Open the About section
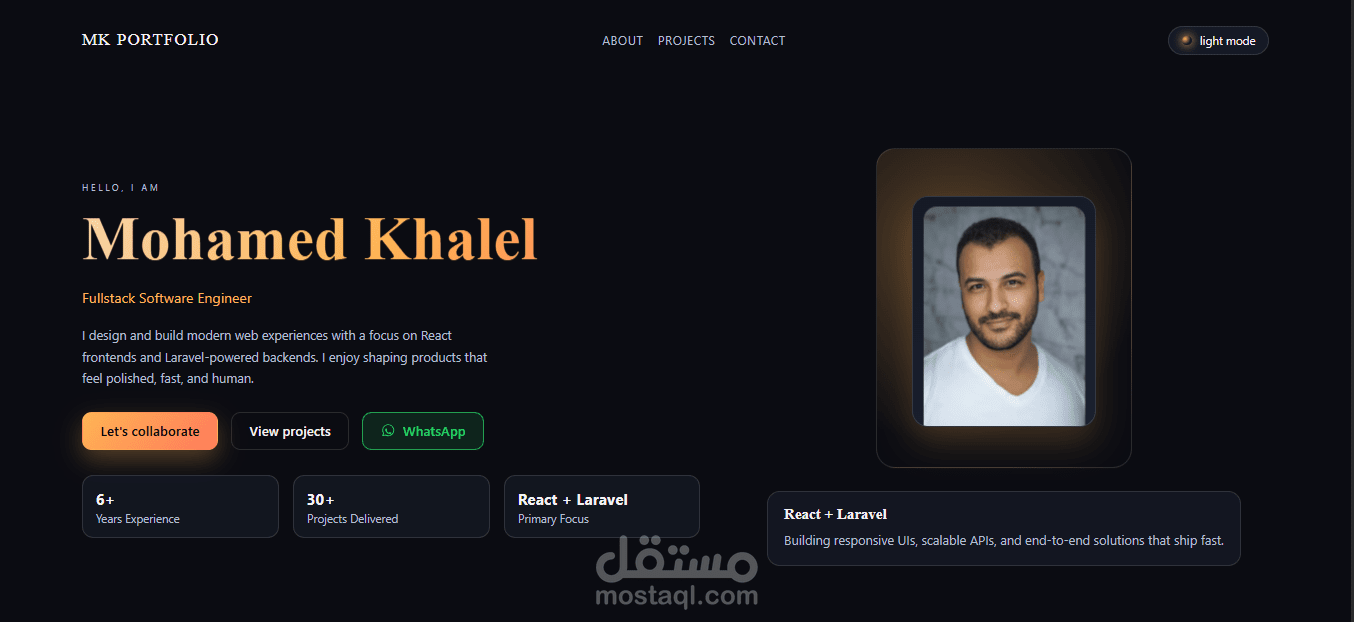 (x=622, y=41)
